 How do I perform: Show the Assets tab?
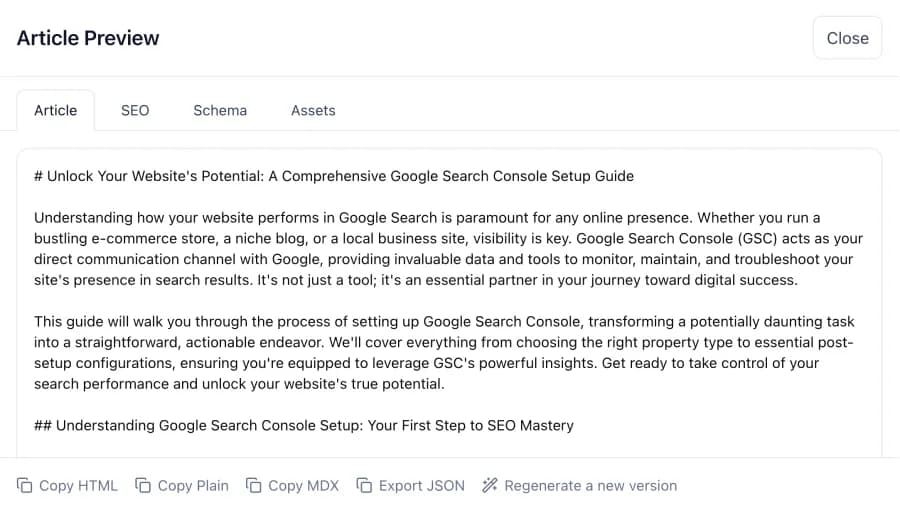(313, 110)
